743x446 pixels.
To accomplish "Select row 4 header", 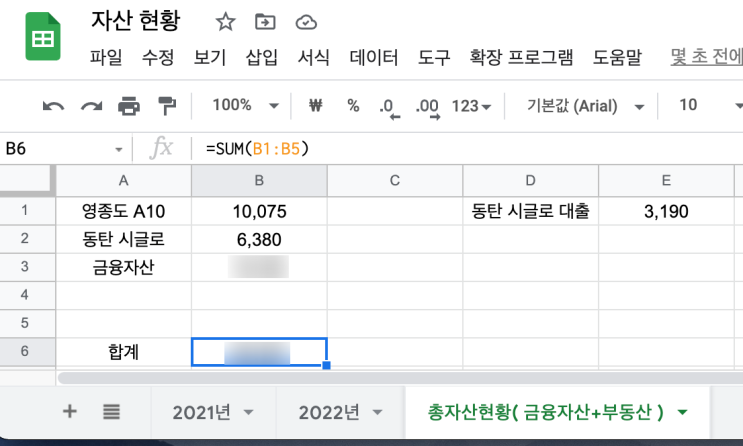I will pyautogui.click(x=27, y=295).
